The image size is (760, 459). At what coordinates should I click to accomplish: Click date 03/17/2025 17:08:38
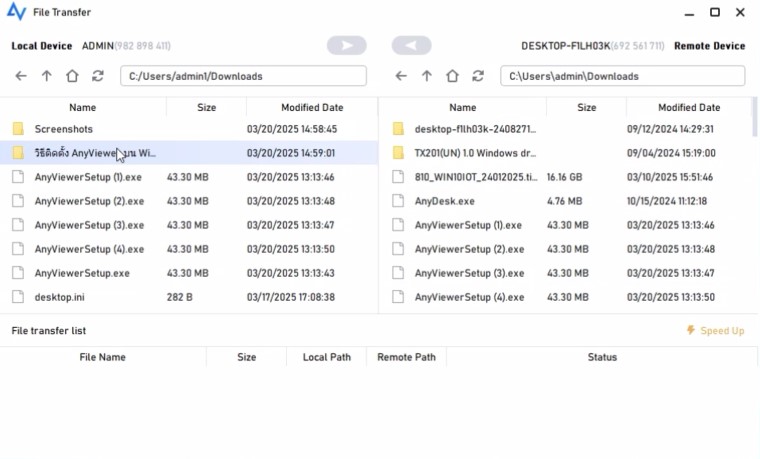[x=291, y=297]
